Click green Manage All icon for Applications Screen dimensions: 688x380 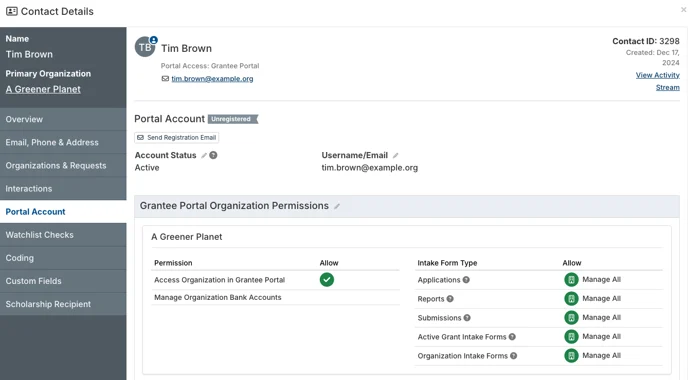tap(571, 280)
